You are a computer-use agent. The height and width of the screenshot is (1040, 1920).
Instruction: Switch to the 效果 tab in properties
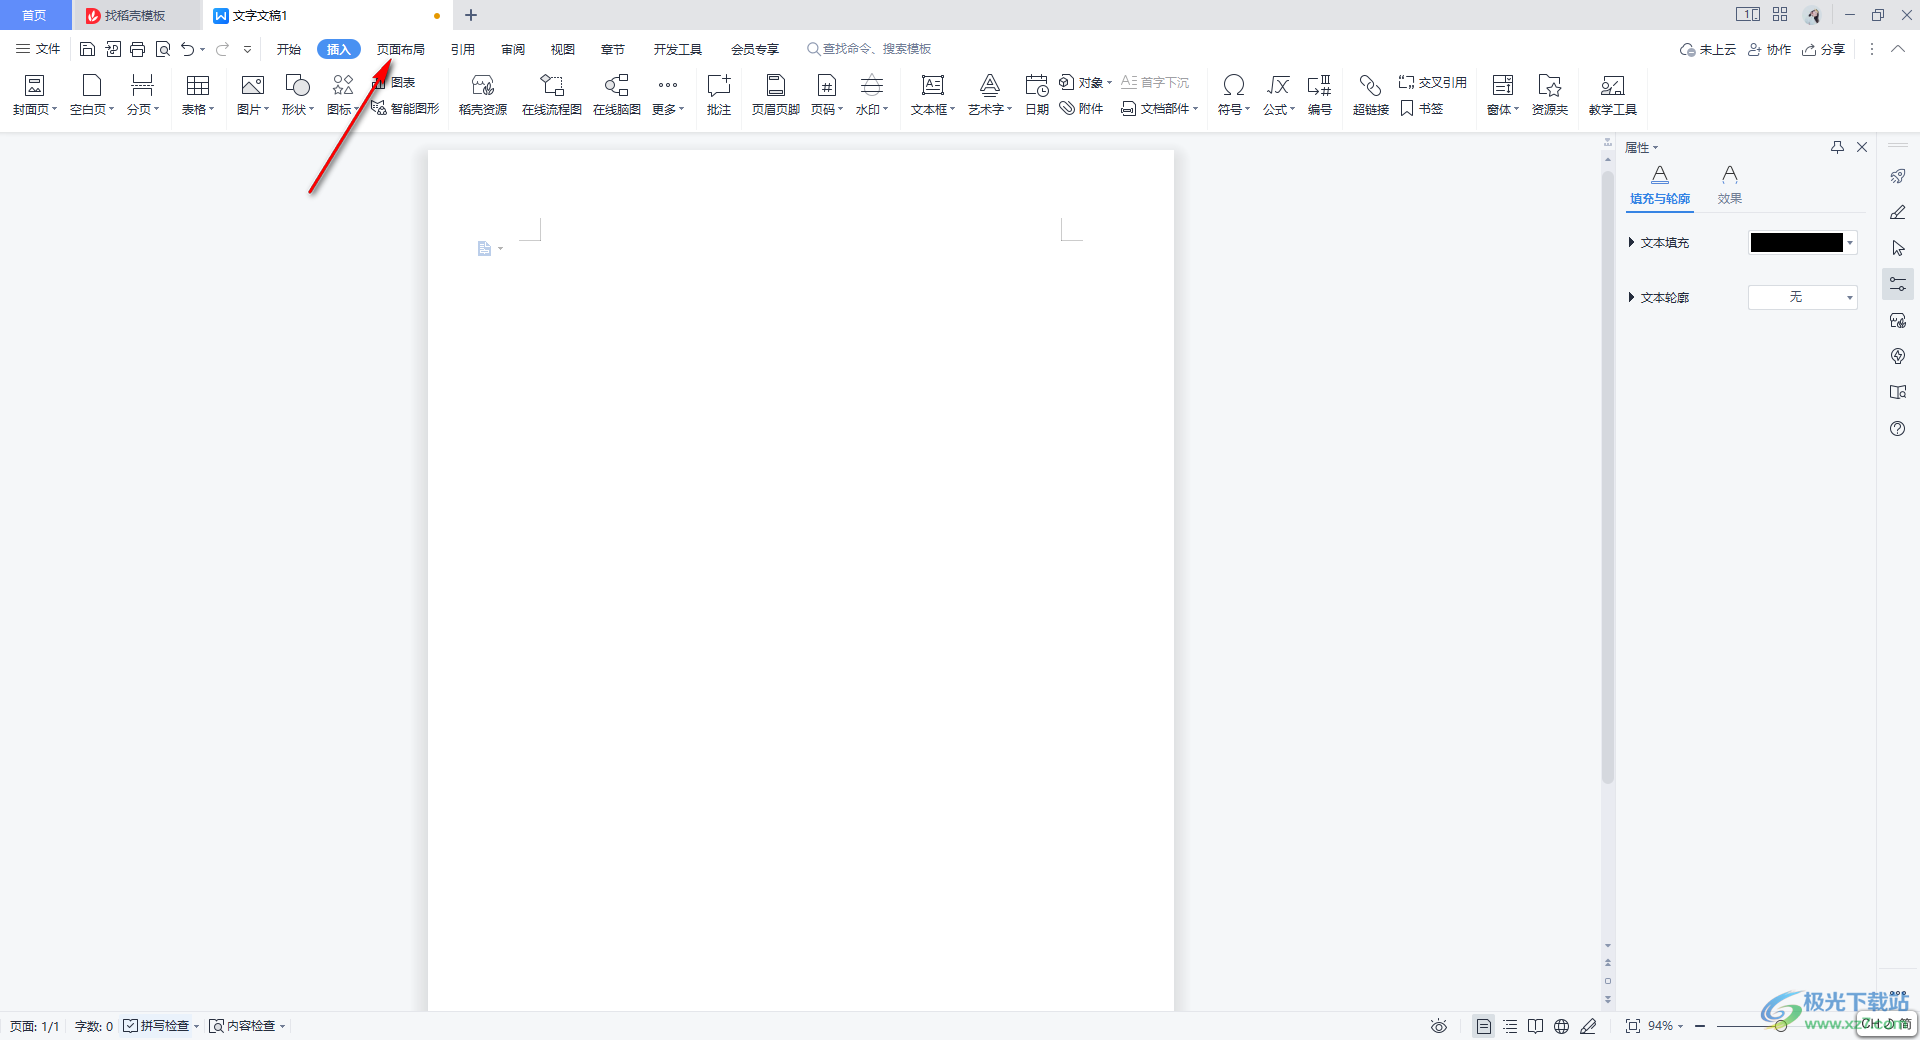[x=1730, y=185]
